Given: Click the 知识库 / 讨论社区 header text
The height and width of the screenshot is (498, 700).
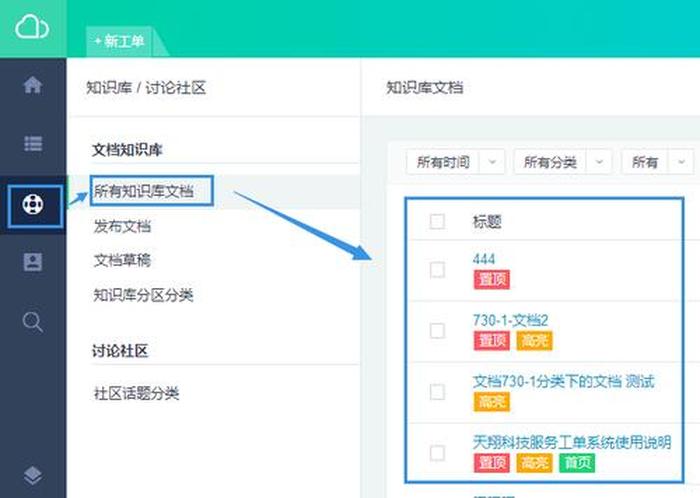Looking at the screenshot, I should pyautogui.click(x=146, y=87).
